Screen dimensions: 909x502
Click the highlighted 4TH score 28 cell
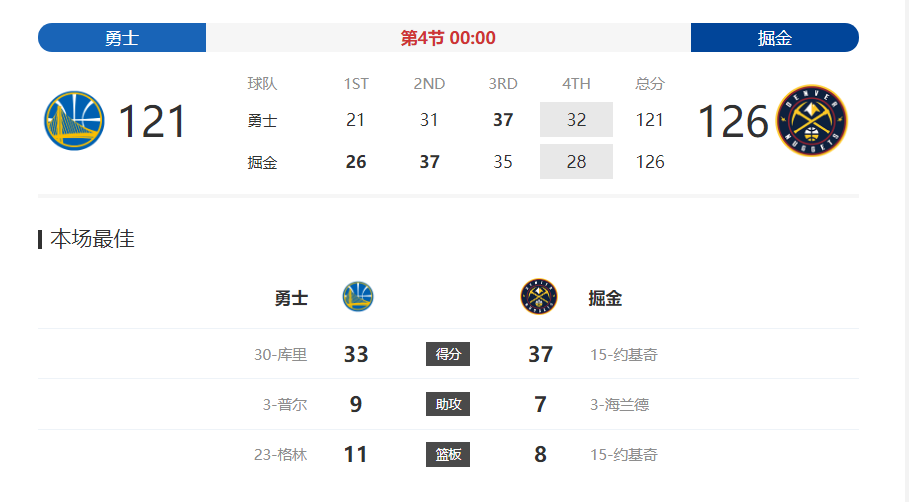tap(576, 161)
